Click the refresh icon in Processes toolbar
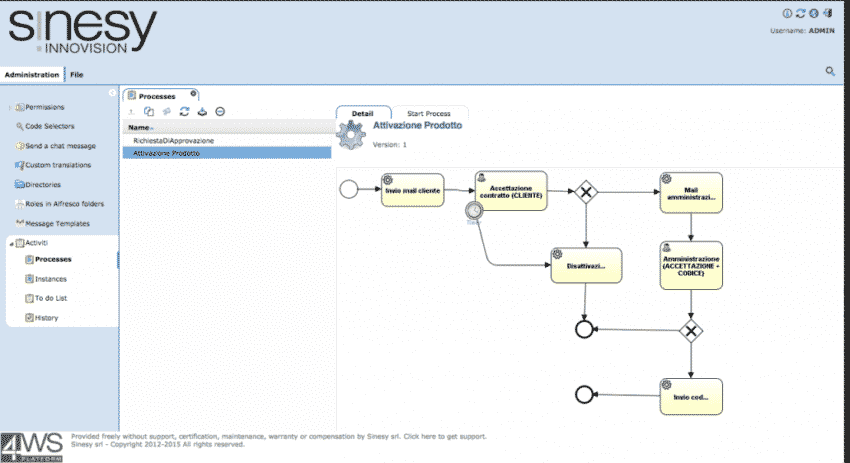Screen dimensions: 850x463 click(x=185, y=112)
